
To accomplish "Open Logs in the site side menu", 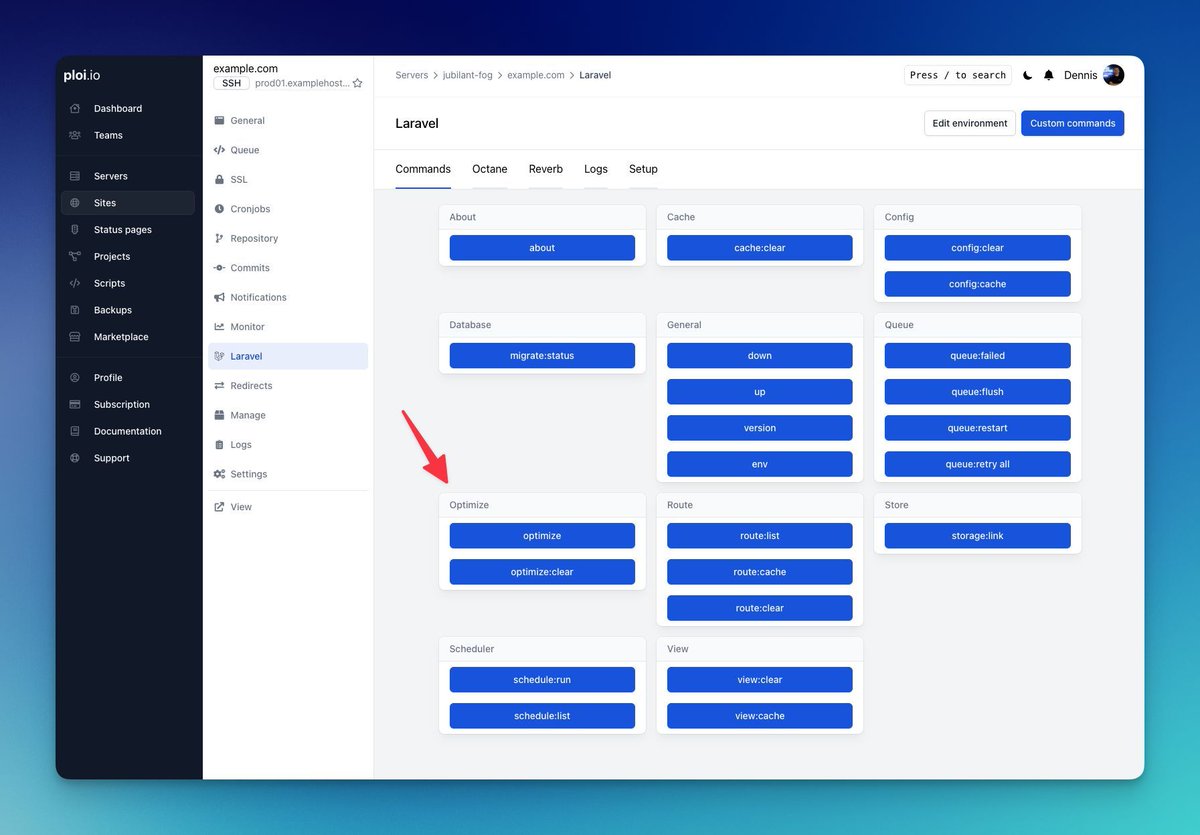I will [288, 445].
